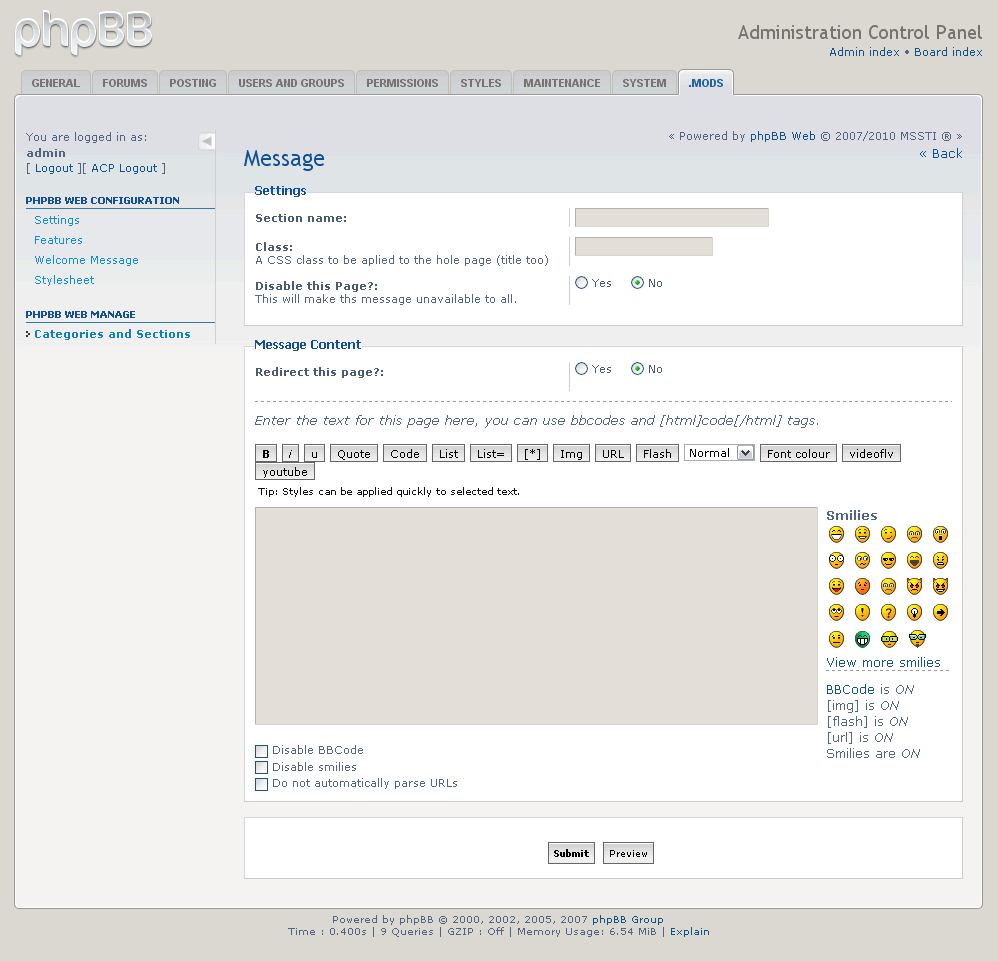
Task: Open the Font colour picker
Action: point(798,453)
